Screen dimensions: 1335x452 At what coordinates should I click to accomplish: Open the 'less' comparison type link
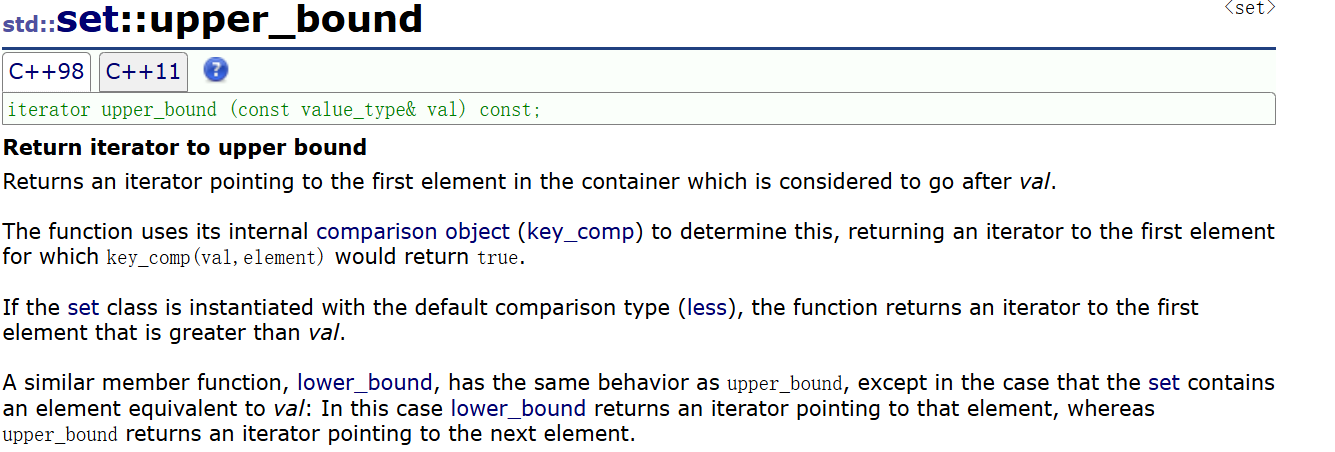coord(707,308)
